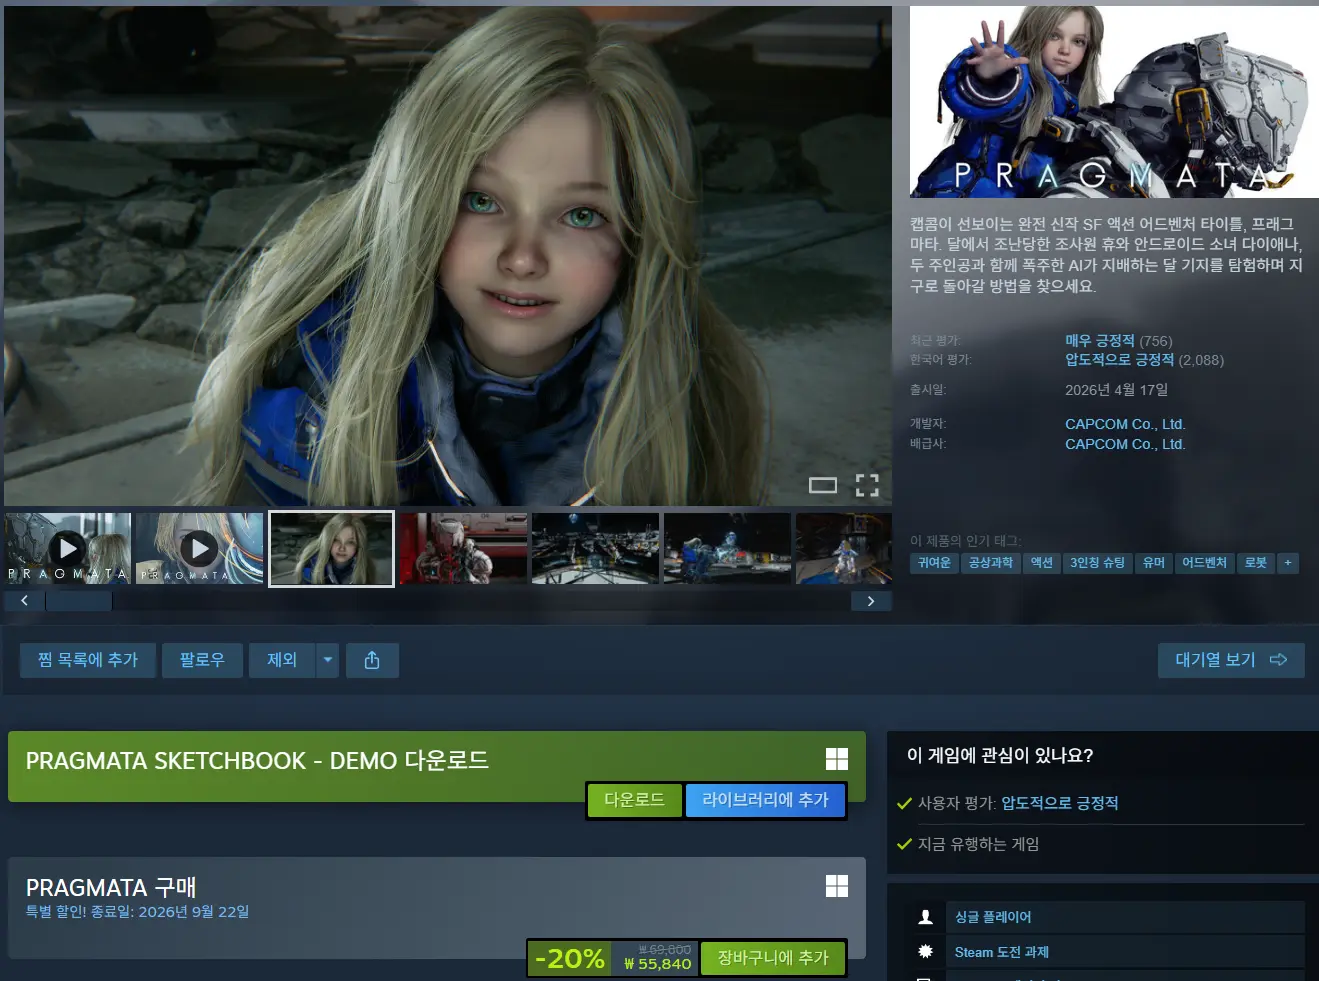Select the highlighted blonde girl screenshot thumbnail

(x=332, y=549)
